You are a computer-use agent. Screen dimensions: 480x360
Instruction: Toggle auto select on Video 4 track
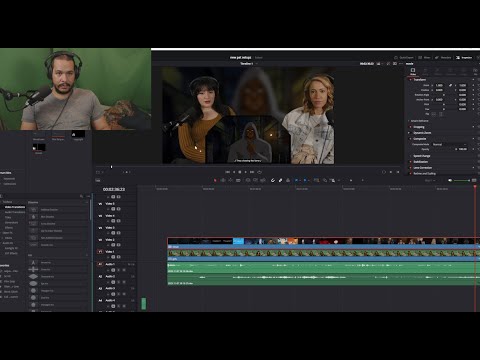(113, 221)
